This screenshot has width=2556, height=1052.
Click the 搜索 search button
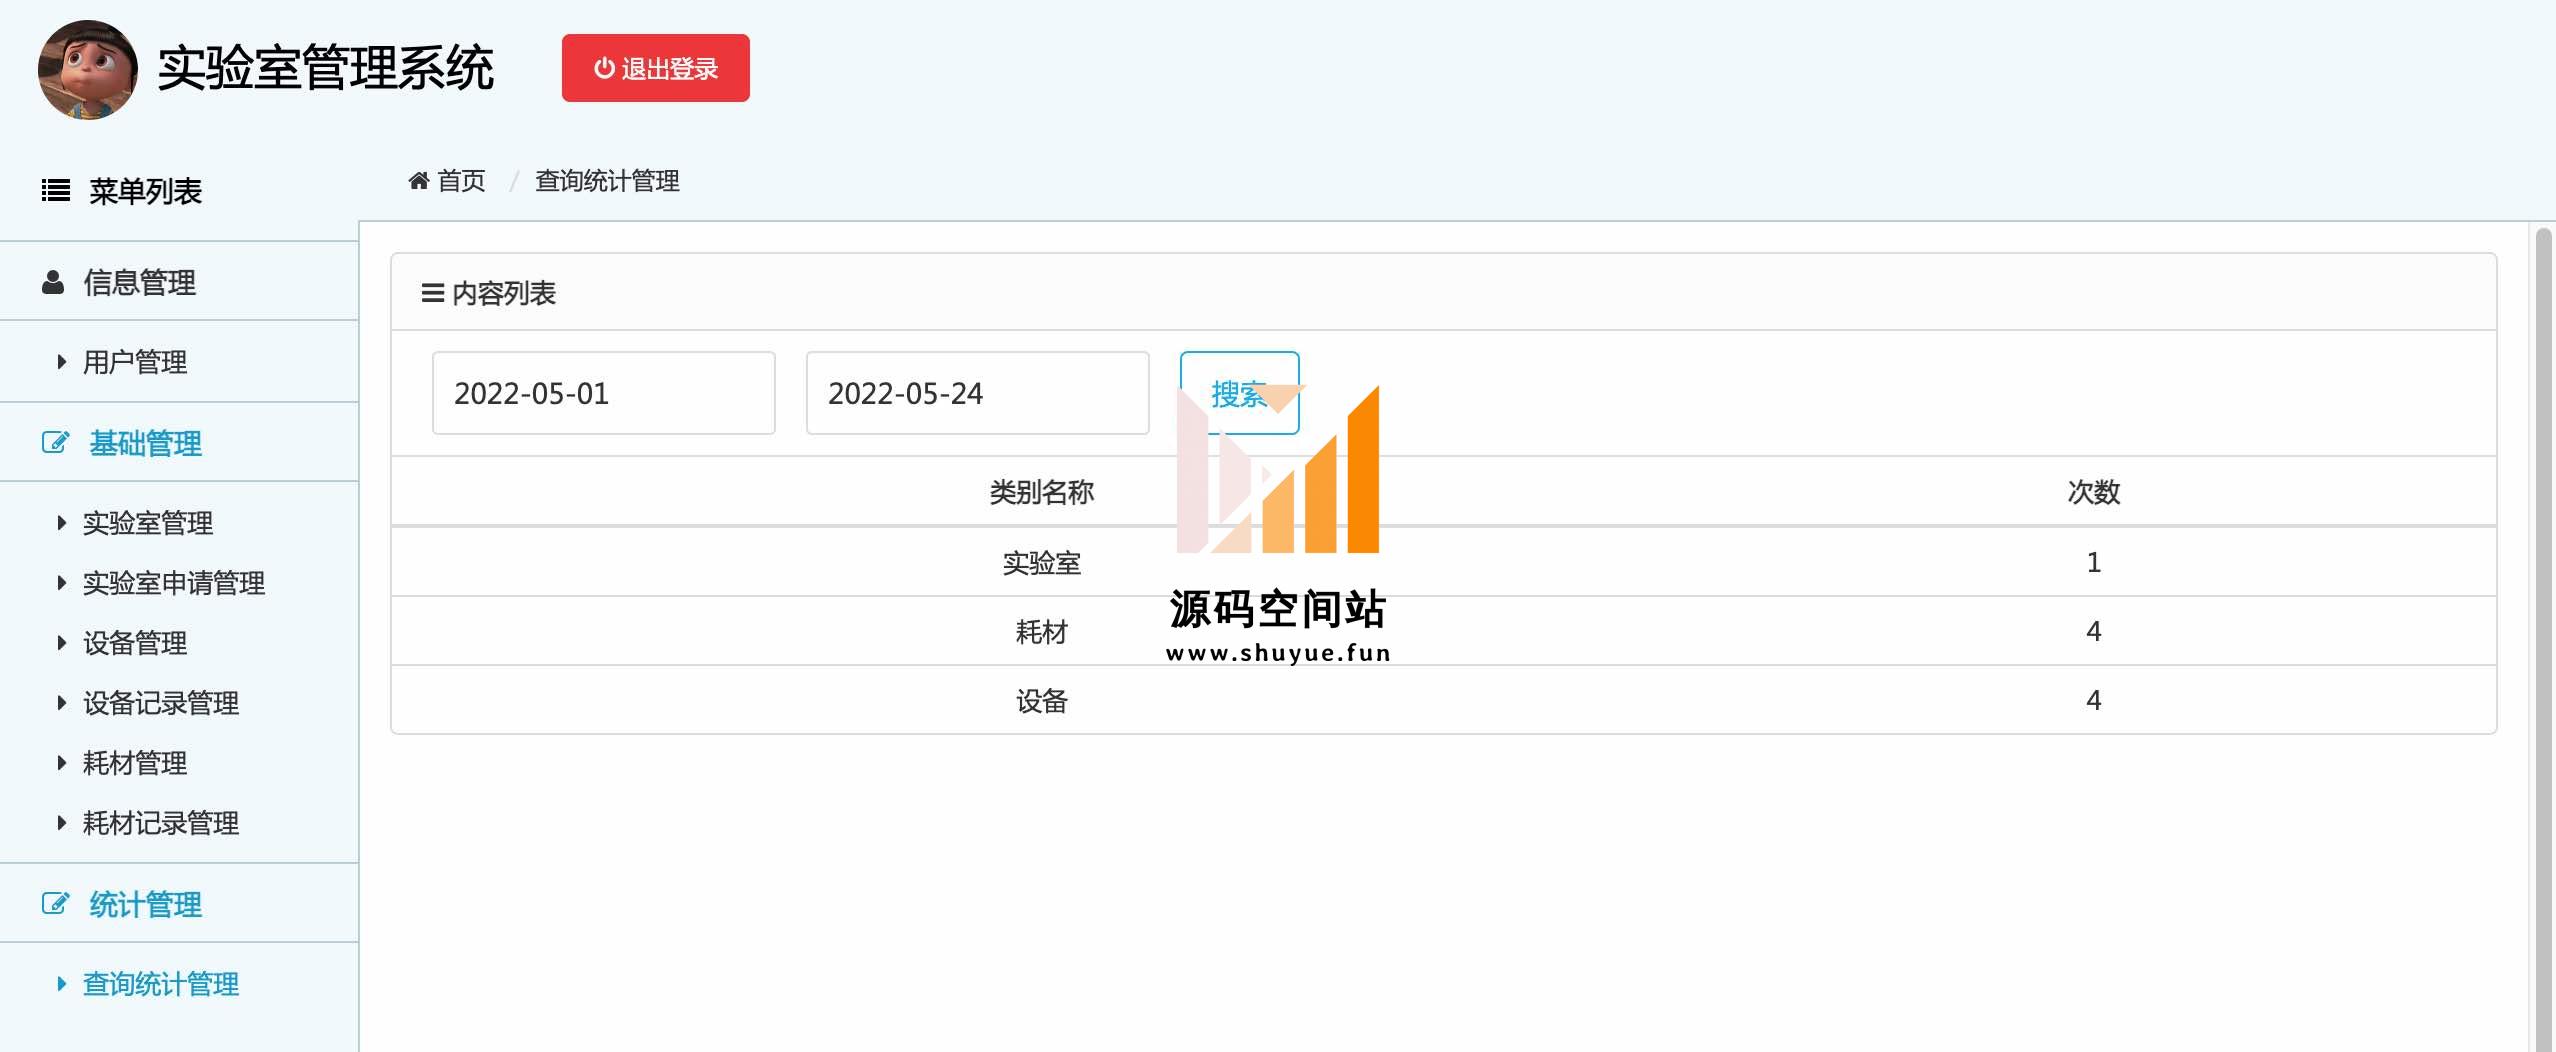[x=1239, y=393]
